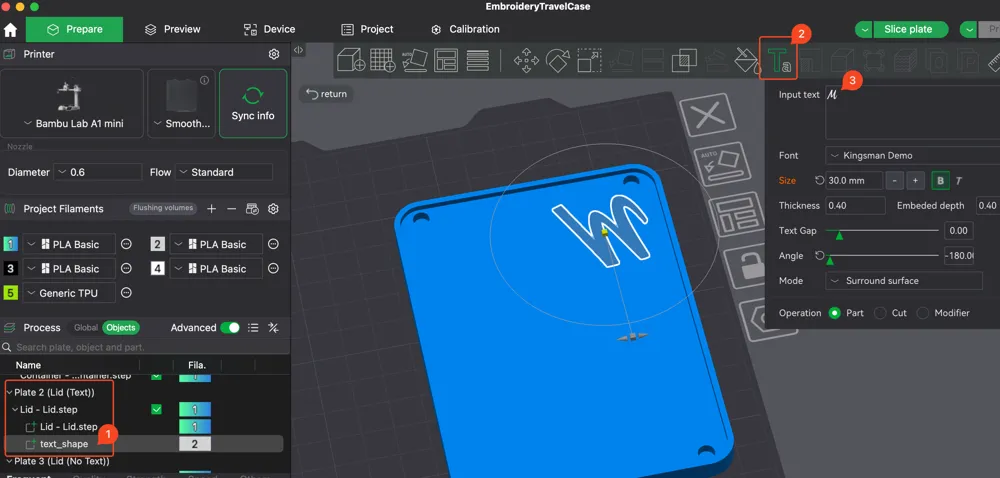This screenshot has height=478, width=1000.
Task: Open nozzle Diameter 0.6 dropdown
Action: pyautogui.click(x=98, y=172)
